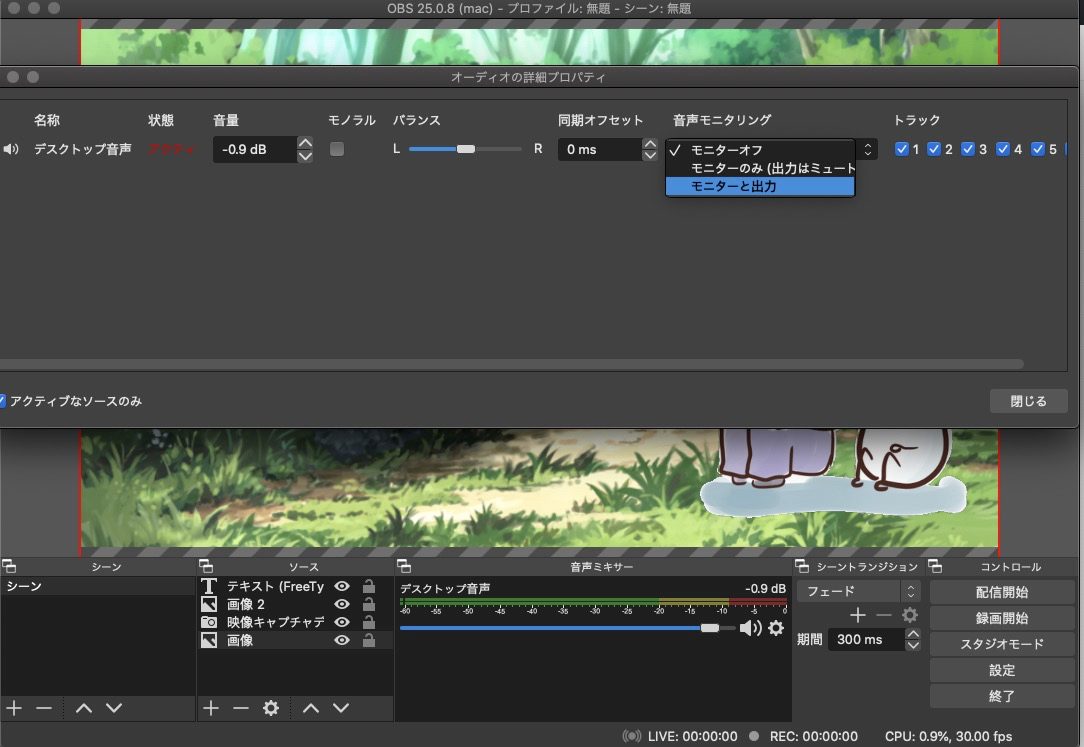
Task: Select モニターのみ (出力はミュート option
Action: pos(760,168)
